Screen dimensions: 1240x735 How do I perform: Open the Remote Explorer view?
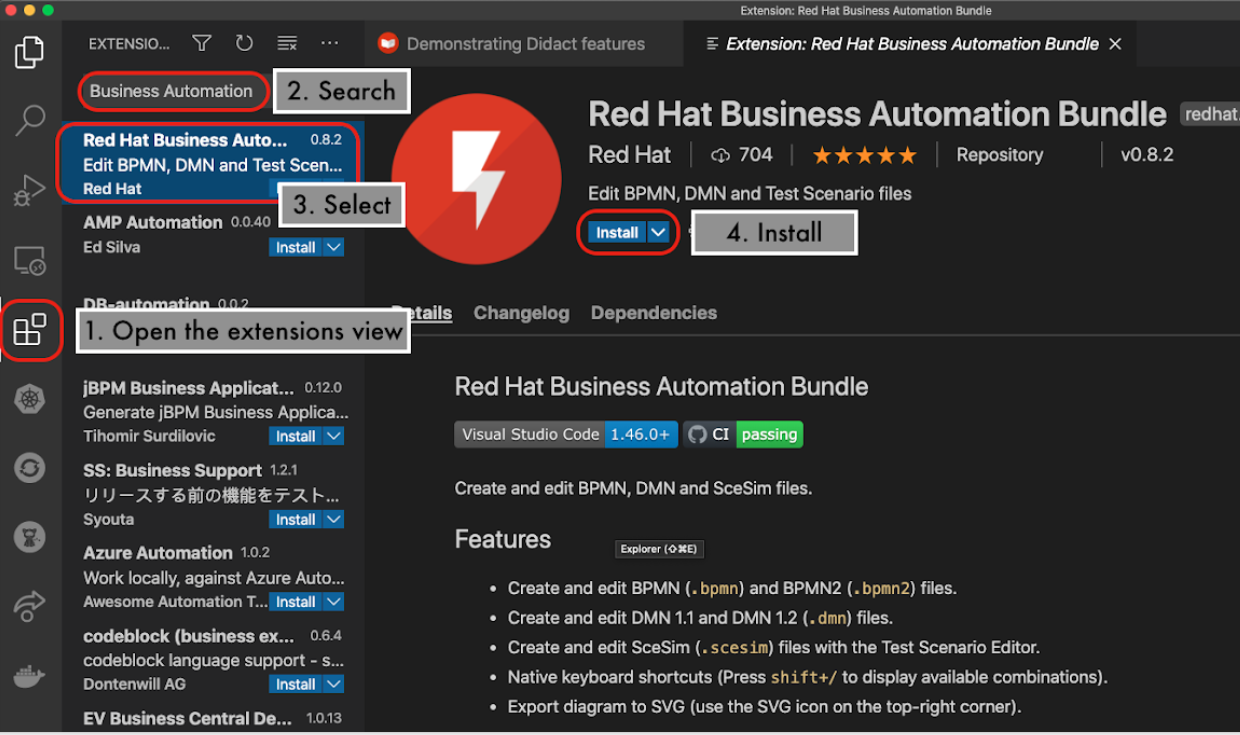30,262
